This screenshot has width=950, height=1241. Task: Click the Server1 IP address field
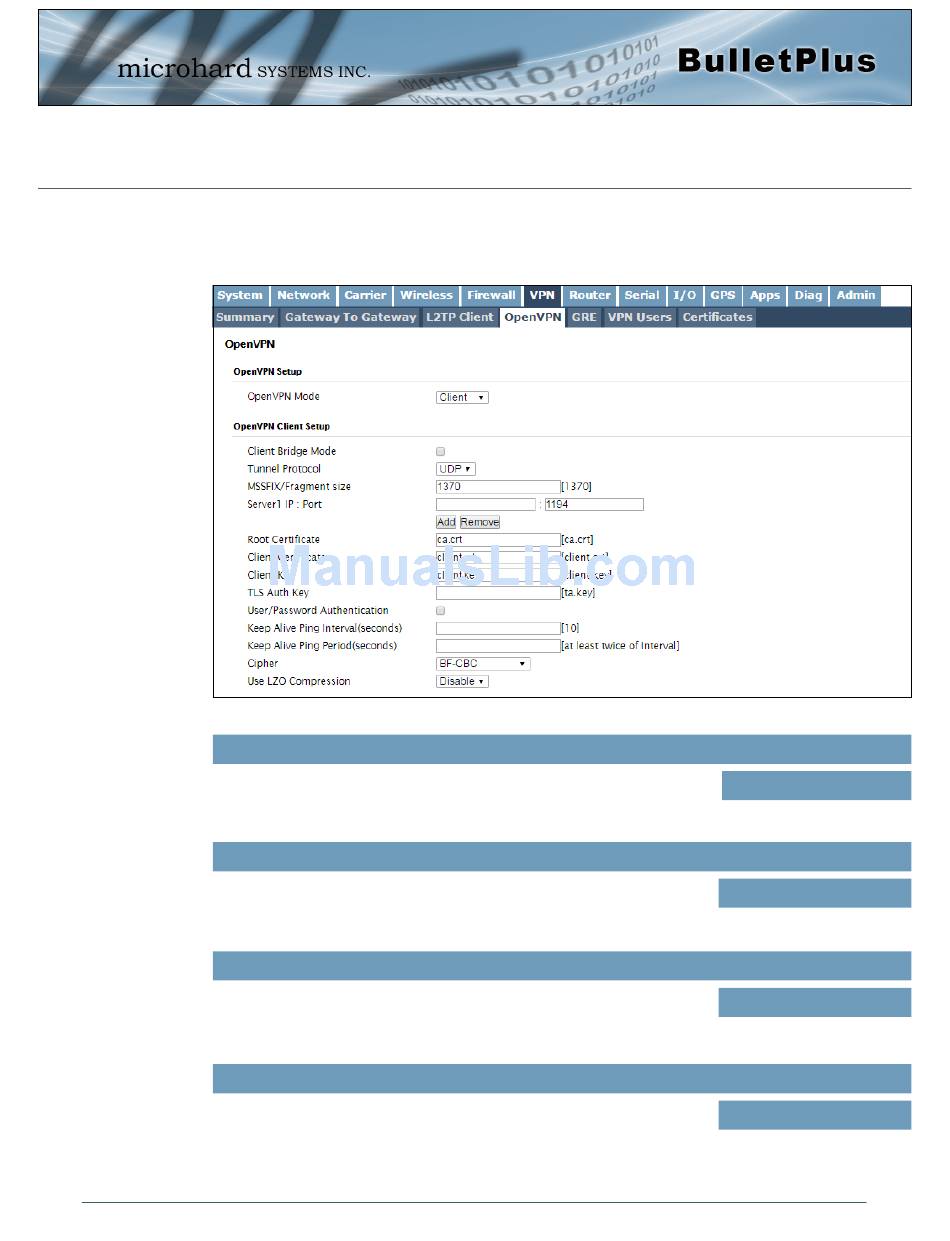[486, 505]
